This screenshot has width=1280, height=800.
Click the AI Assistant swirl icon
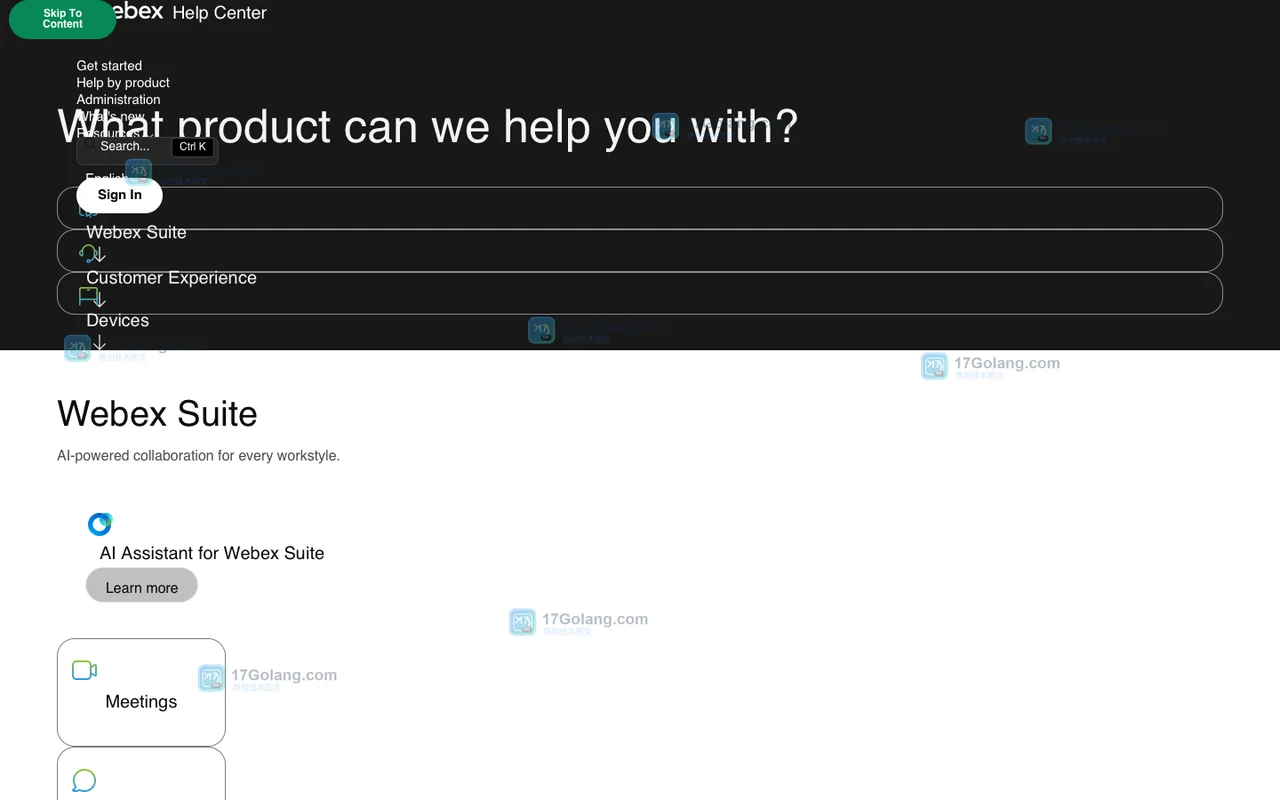pyautogui.click(x=100, y=523)
